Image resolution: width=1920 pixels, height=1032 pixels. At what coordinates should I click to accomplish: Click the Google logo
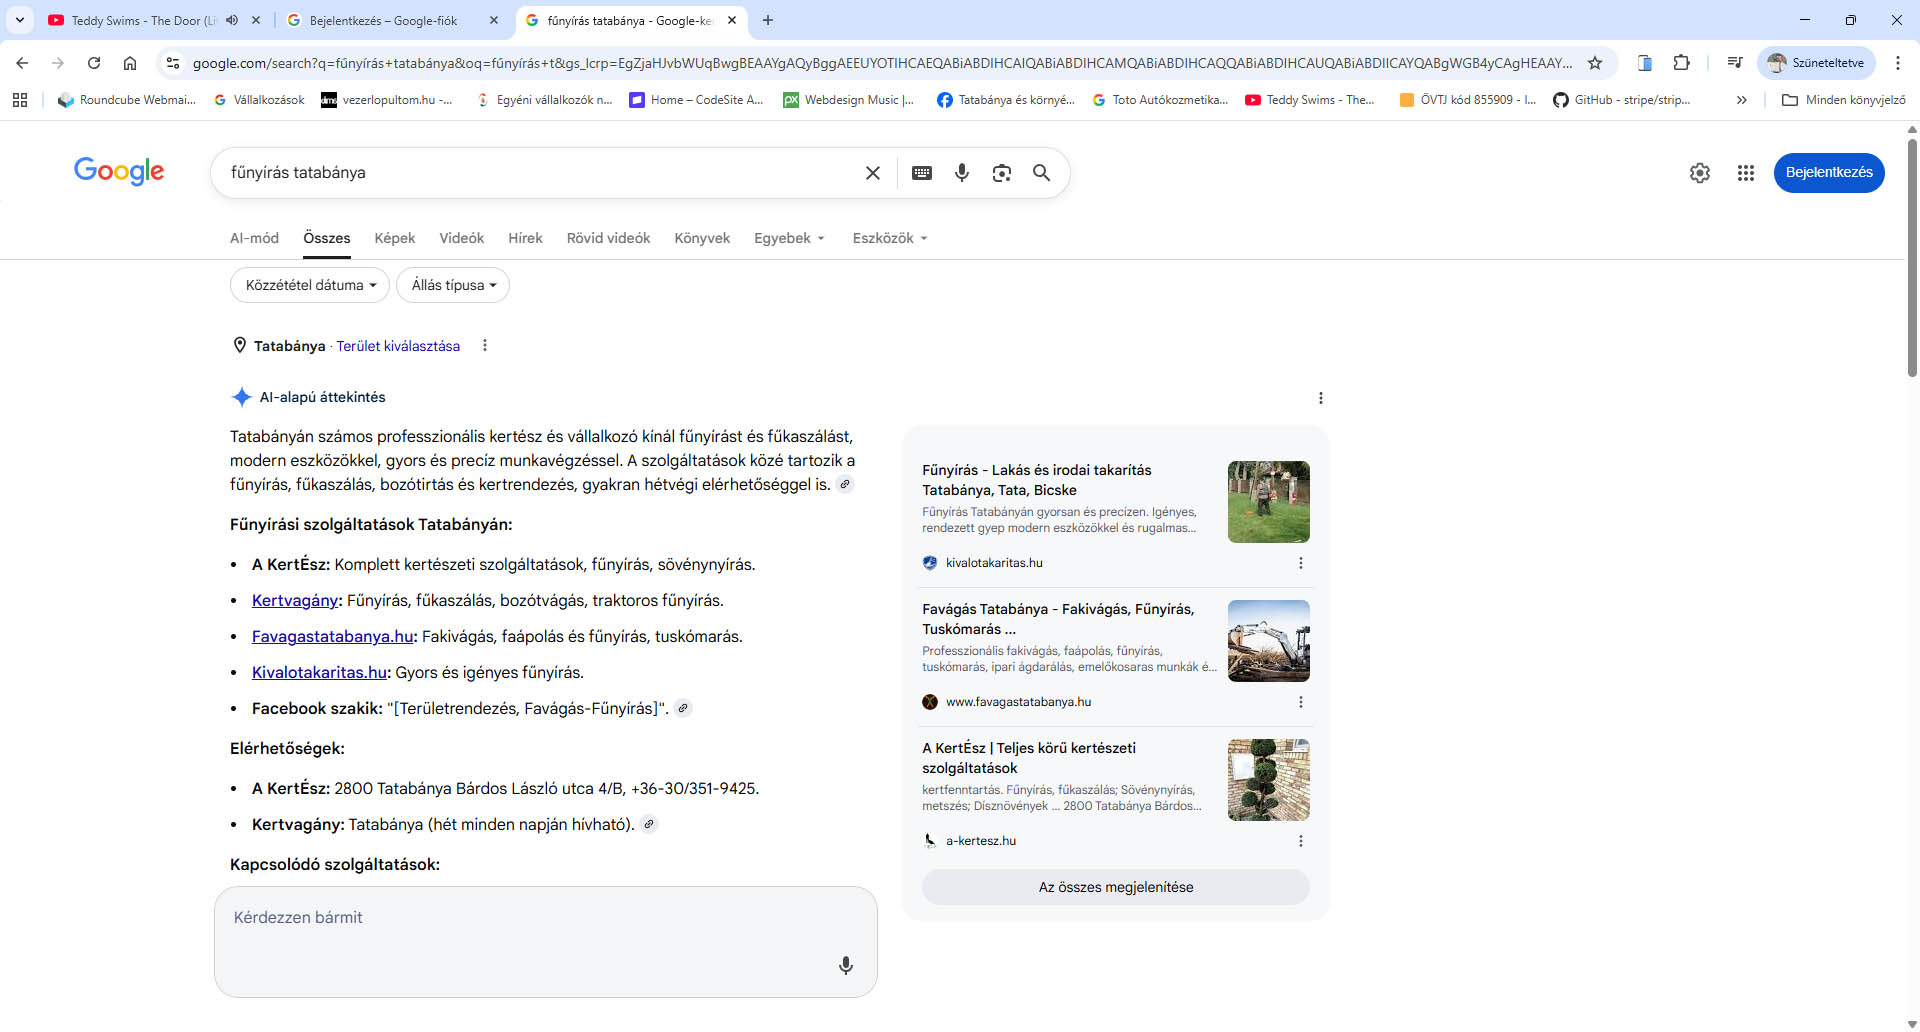(119, 172)
